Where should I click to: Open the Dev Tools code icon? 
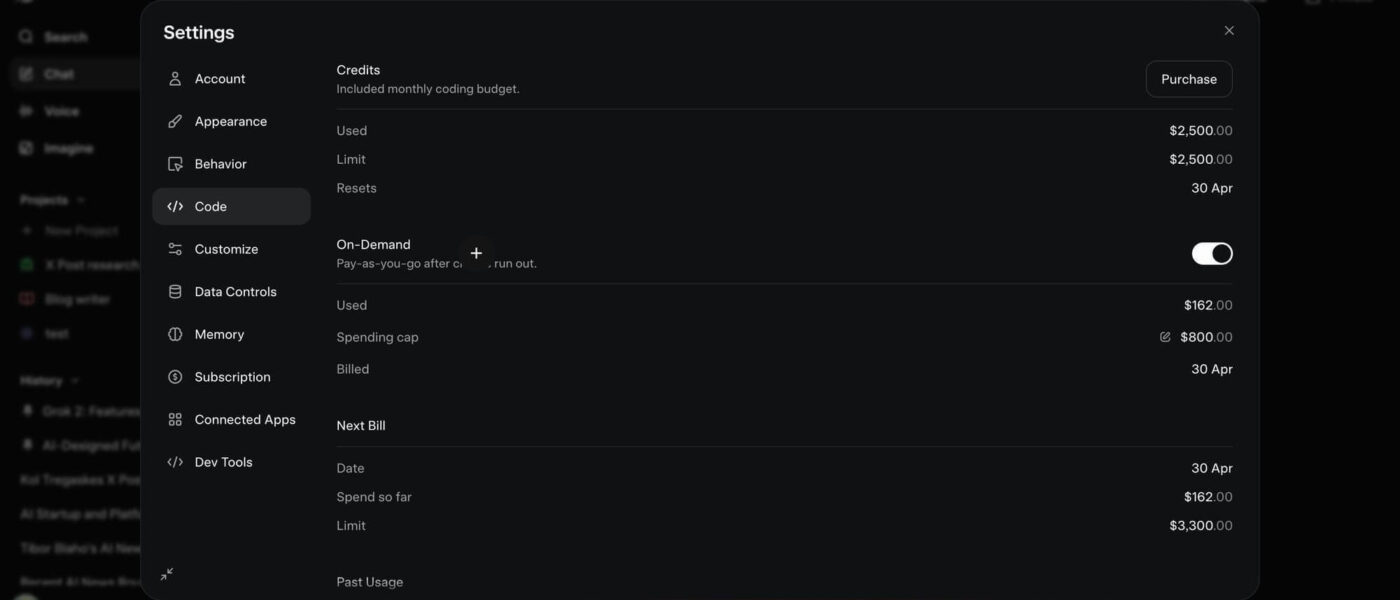pos(174,461)
